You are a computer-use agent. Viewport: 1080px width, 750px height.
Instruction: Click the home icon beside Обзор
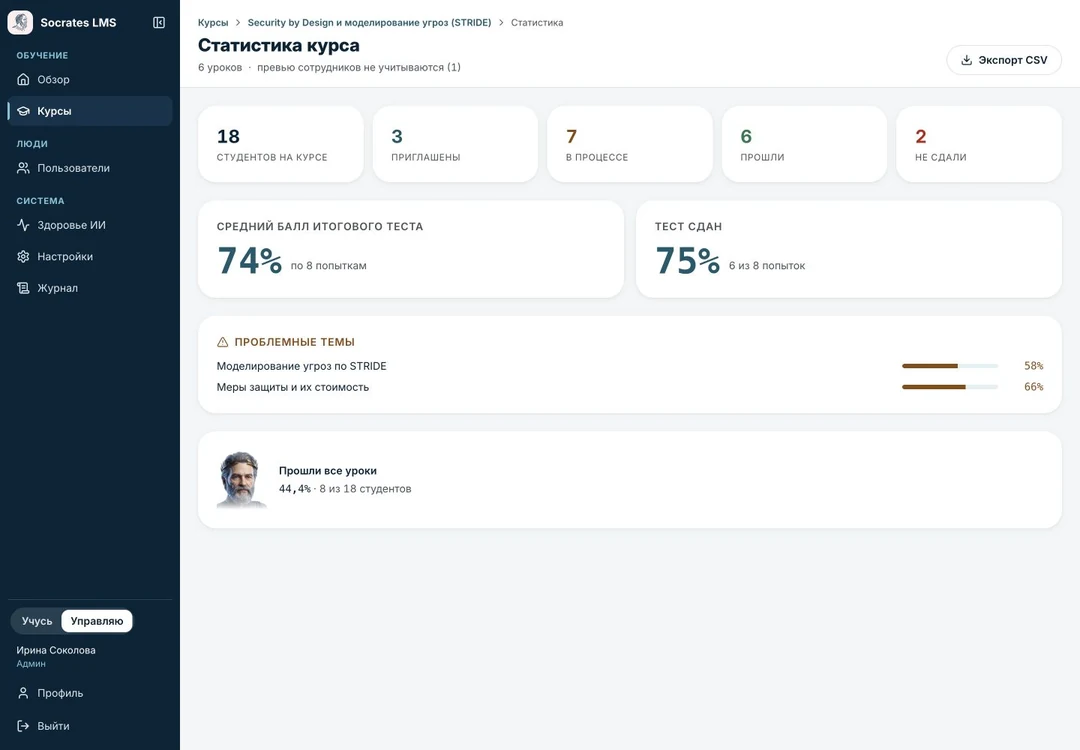[23, 79]
